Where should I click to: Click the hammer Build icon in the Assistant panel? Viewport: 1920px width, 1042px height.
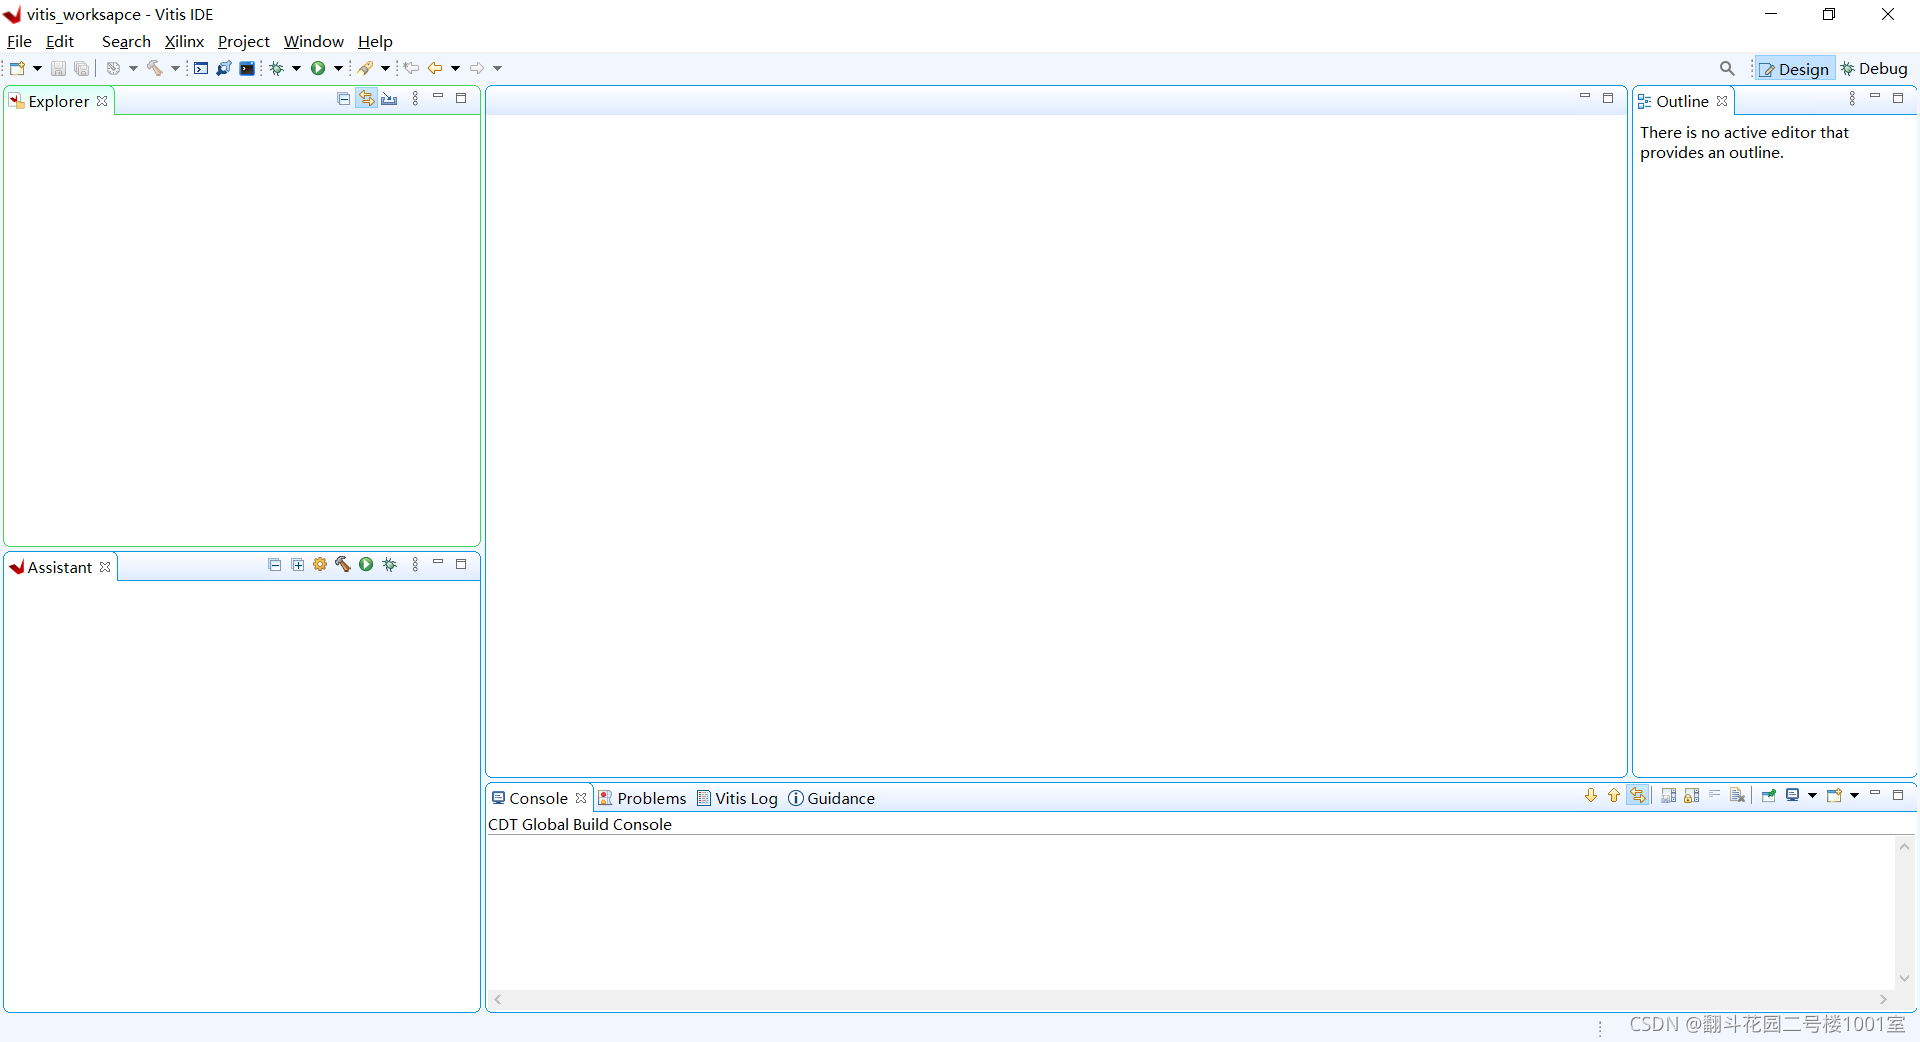coord(343,564)
